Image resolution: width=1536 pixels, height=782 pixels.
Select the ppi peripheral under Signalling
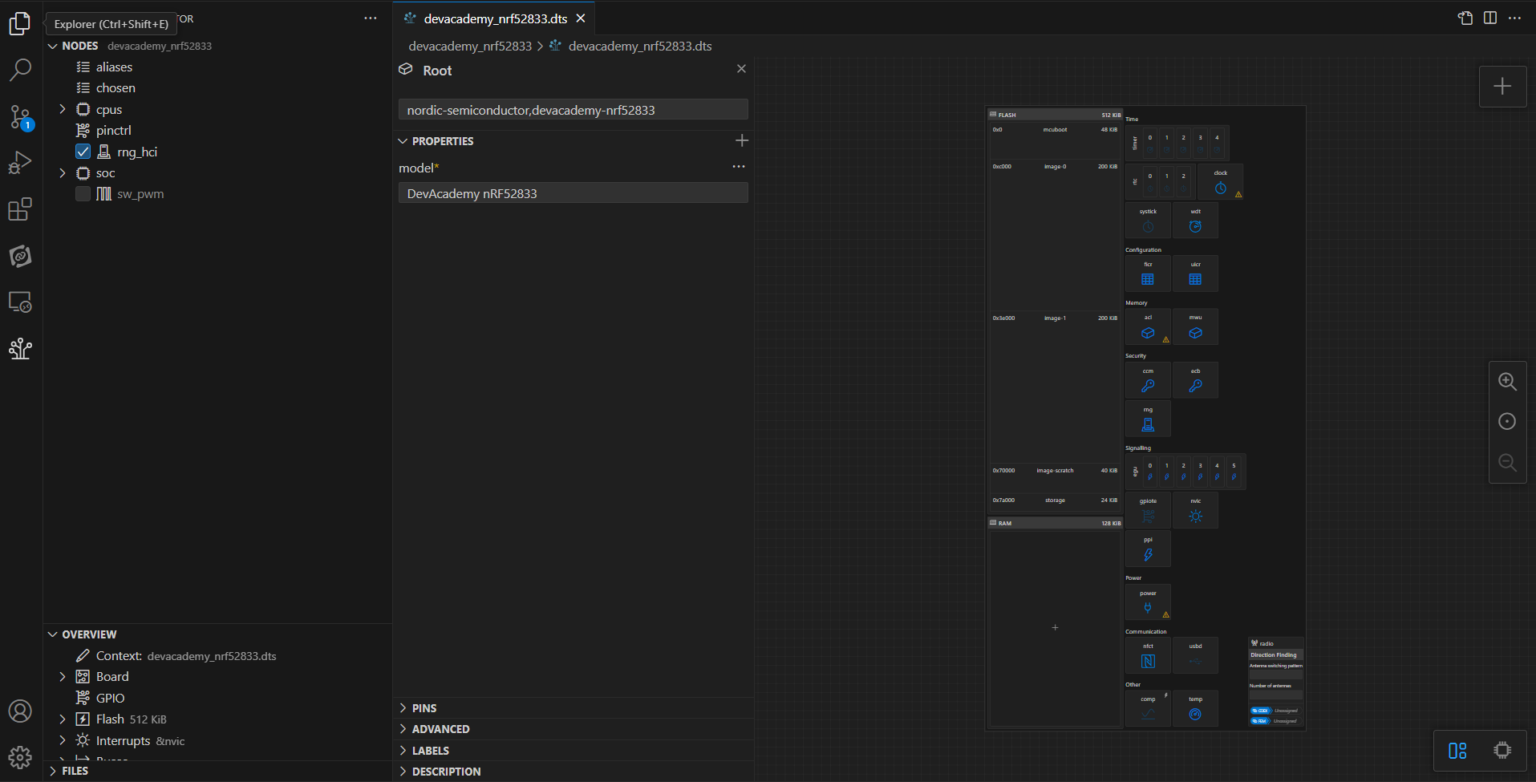click(x=1147, y=547)
